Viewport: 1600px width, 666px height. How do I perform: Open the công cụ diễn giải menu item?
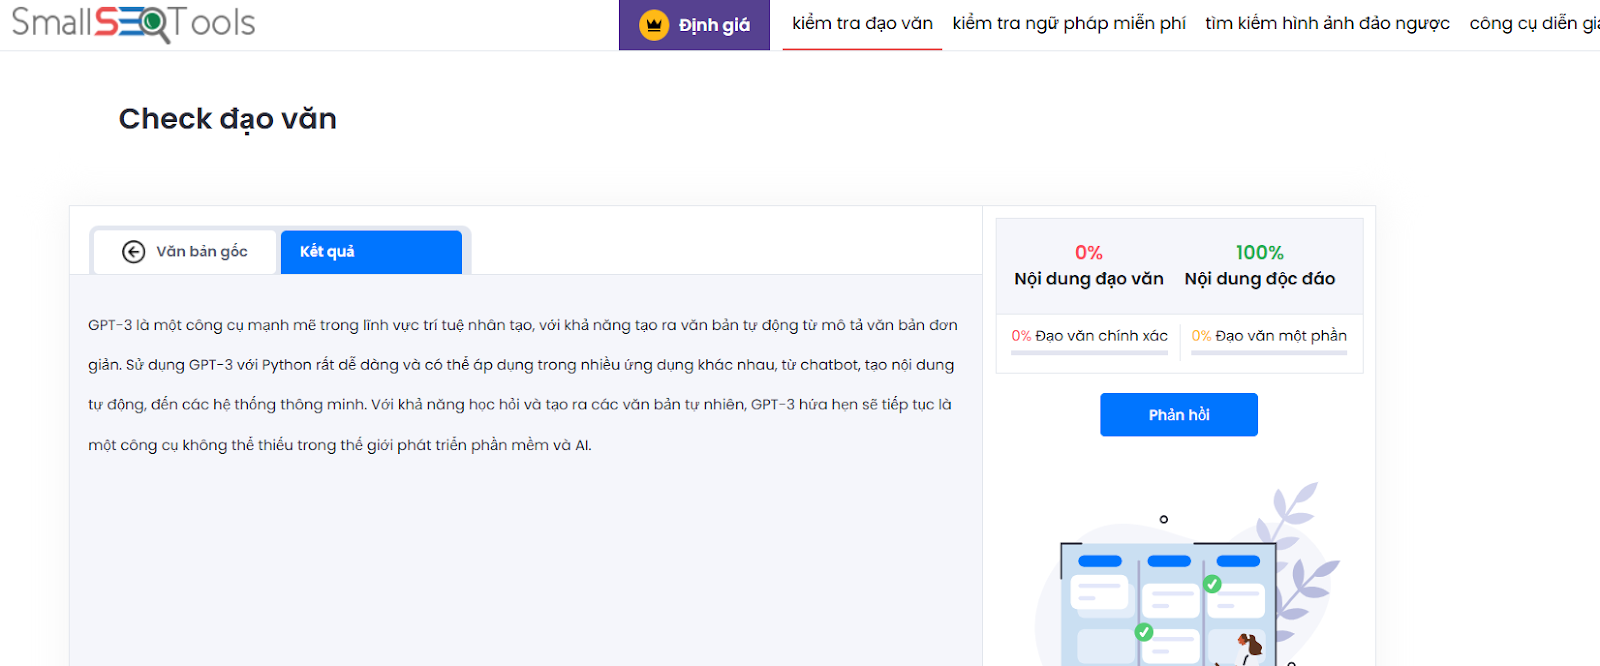click(1533, 24)
